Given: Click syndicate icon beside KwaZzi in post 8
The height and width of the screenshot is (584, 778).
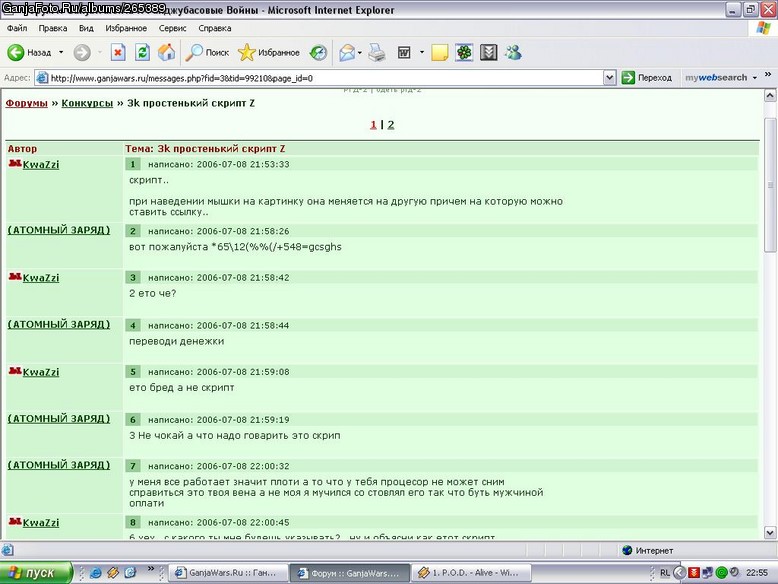Looking at the screenshot, I should point(15,521).
